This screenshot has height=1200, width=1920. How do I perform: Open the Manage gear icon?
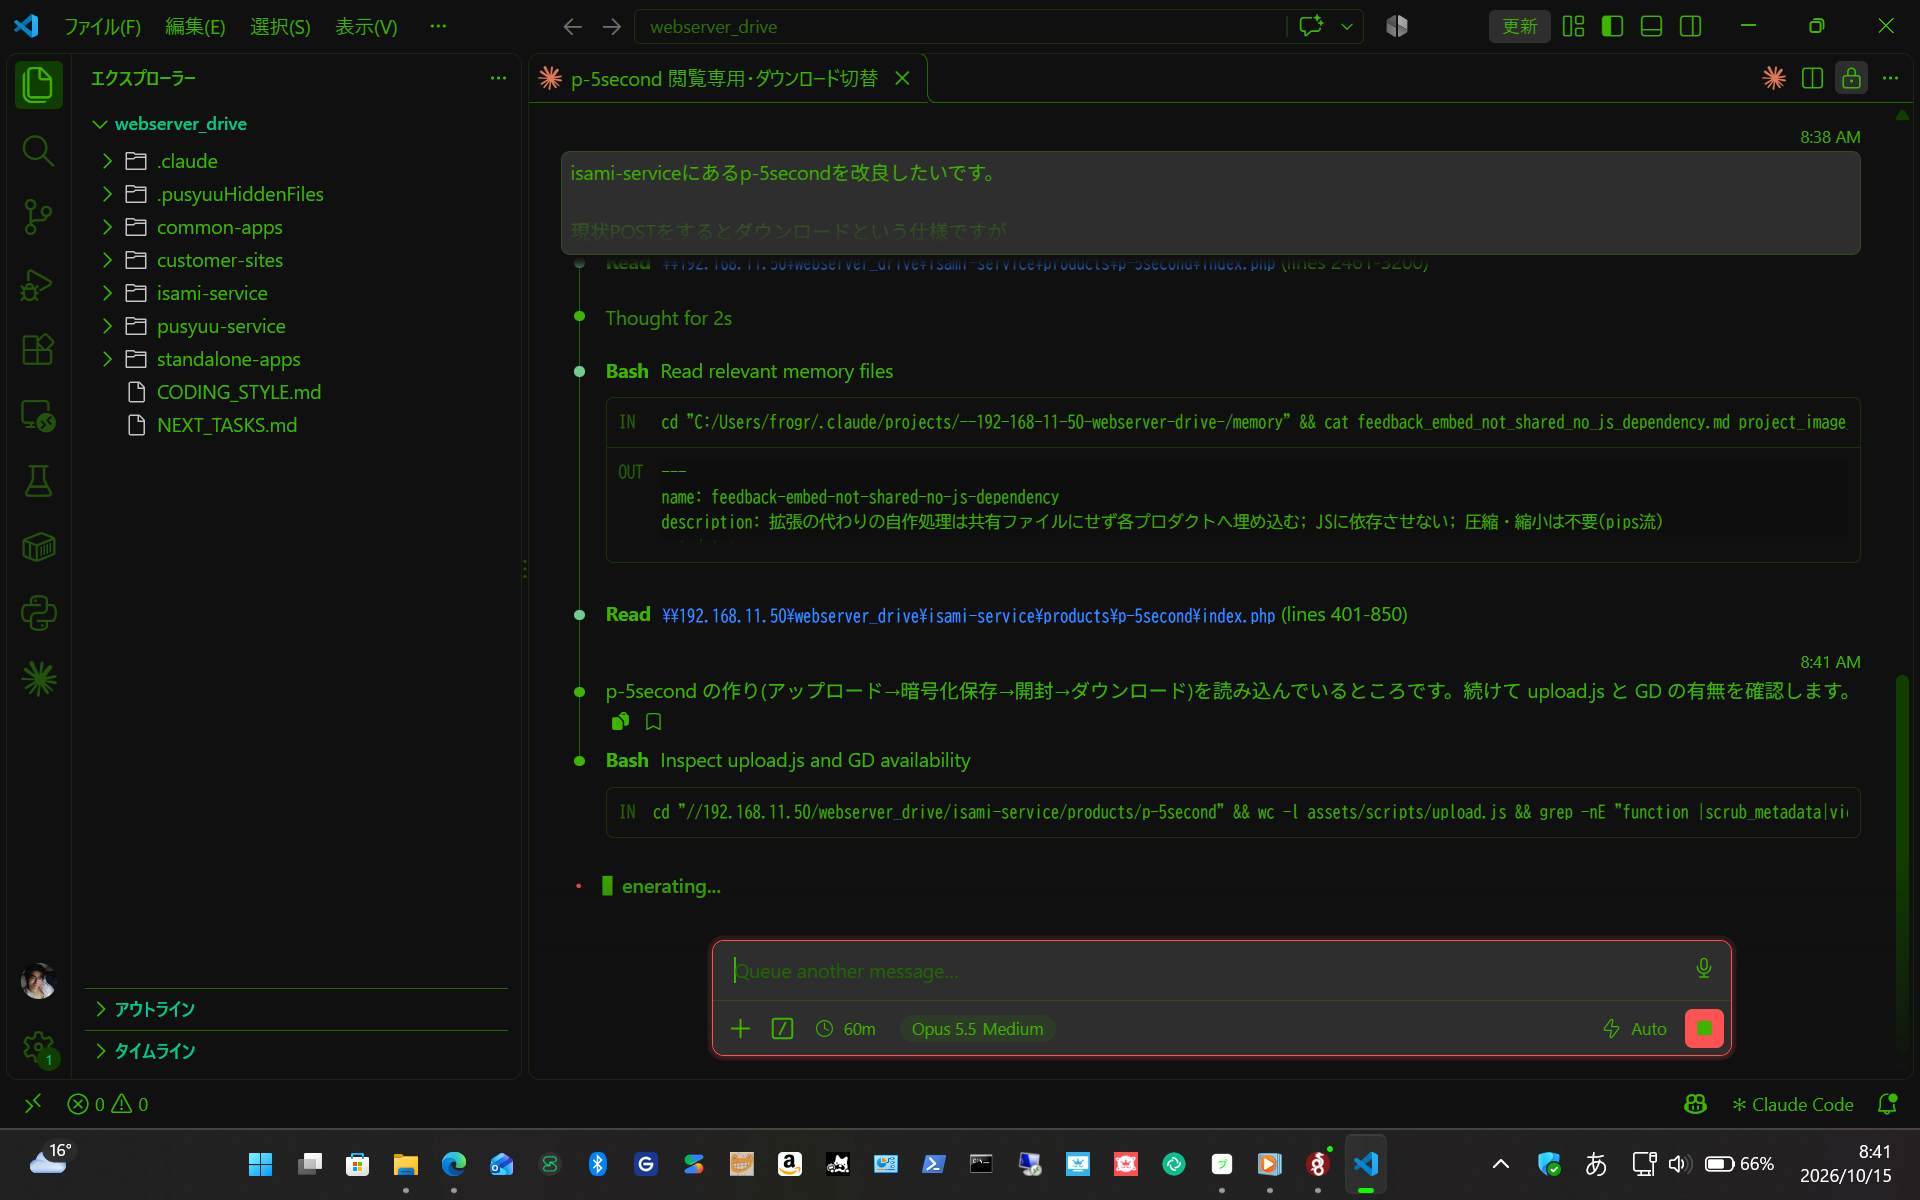38,1048
